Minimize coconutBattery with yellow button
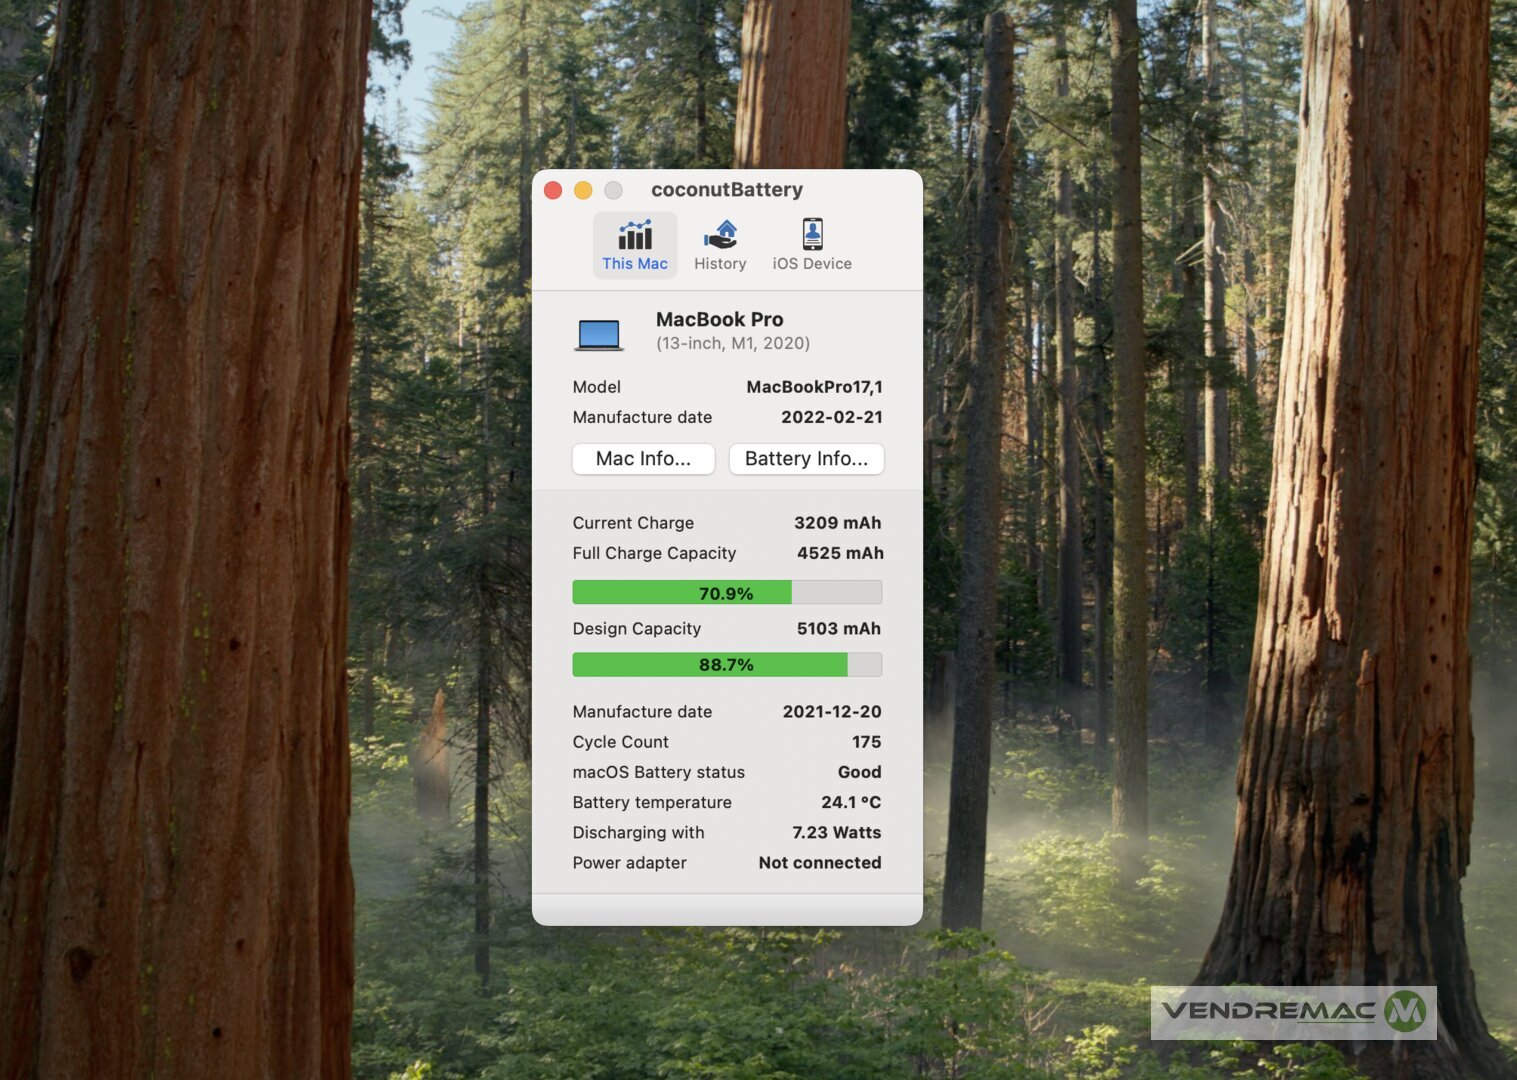 click(x=583, y=190)
